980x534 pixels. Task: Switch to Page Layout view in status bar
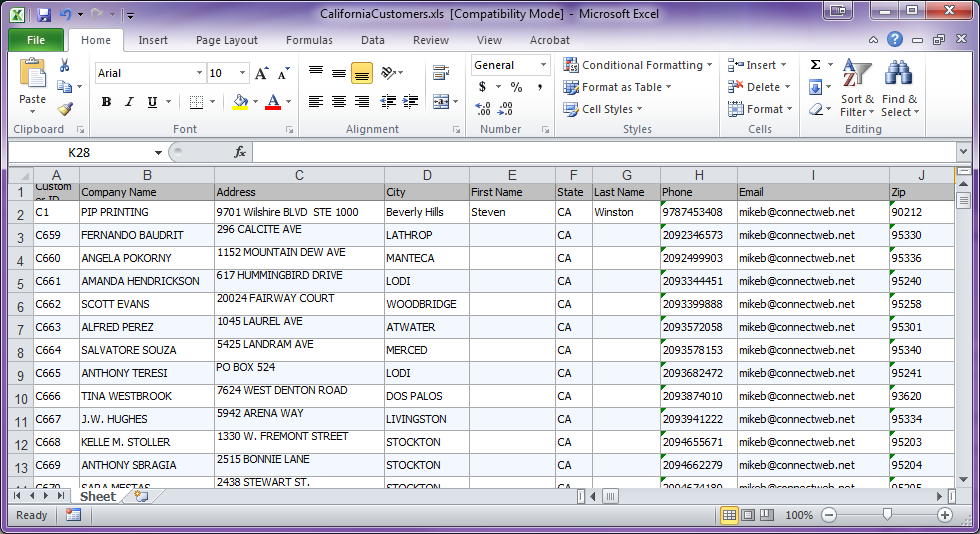point(748,515)
